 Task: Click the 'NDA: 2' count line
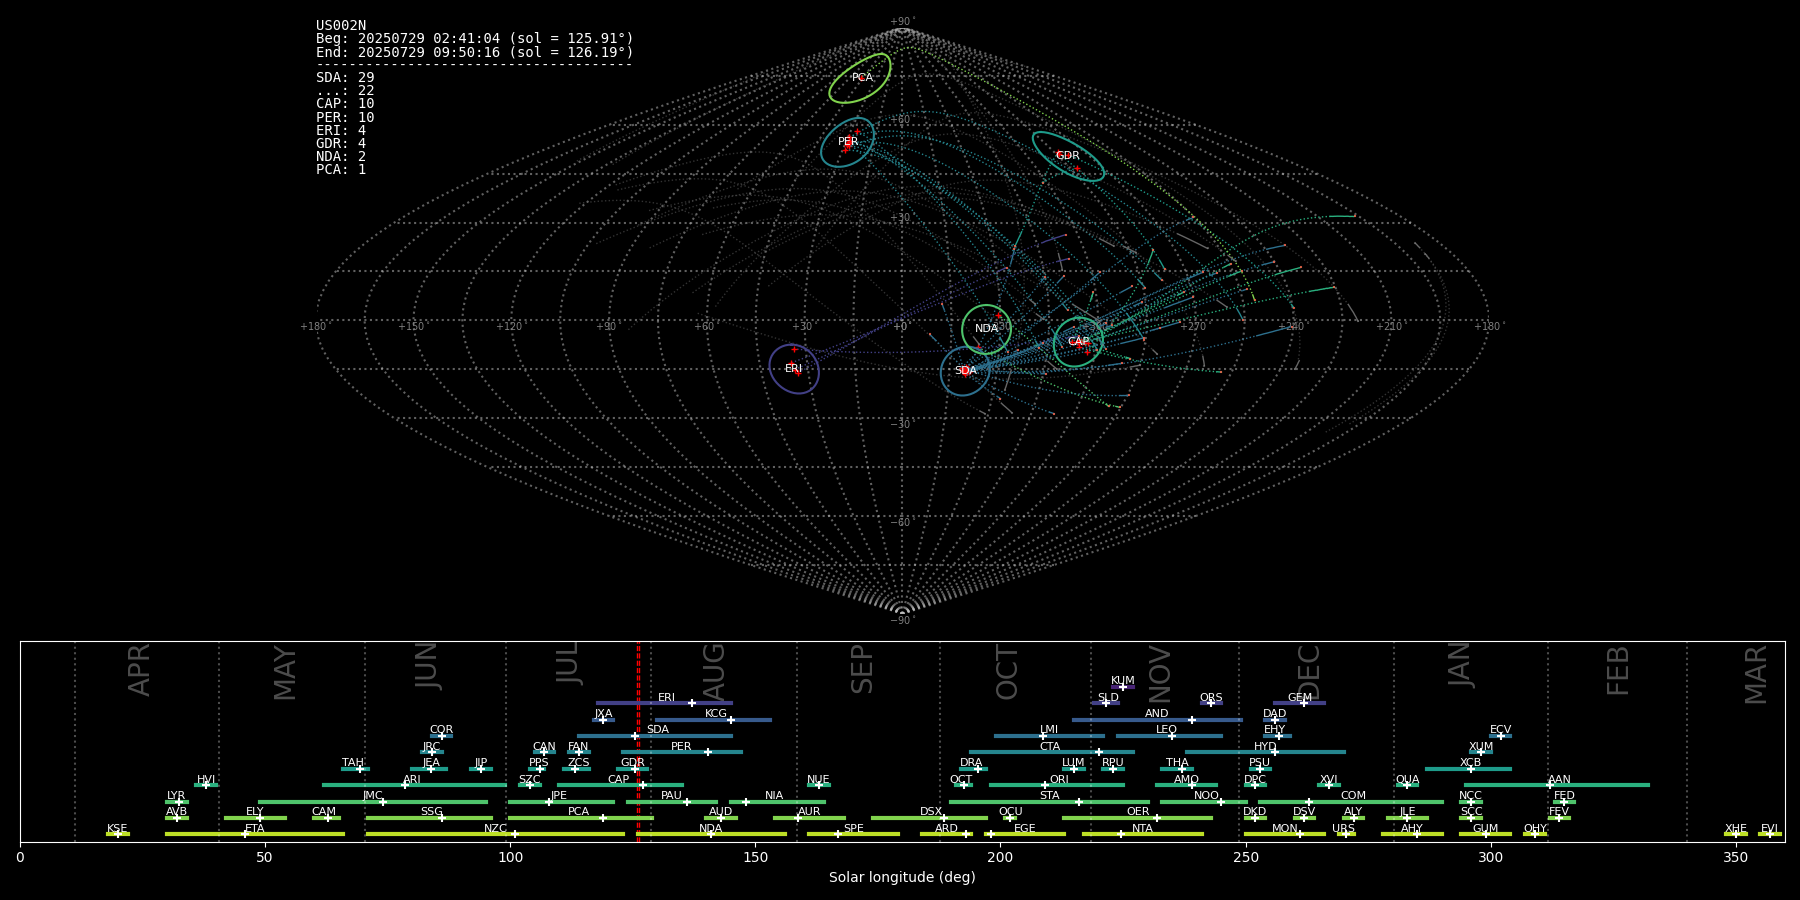[341, 156]
